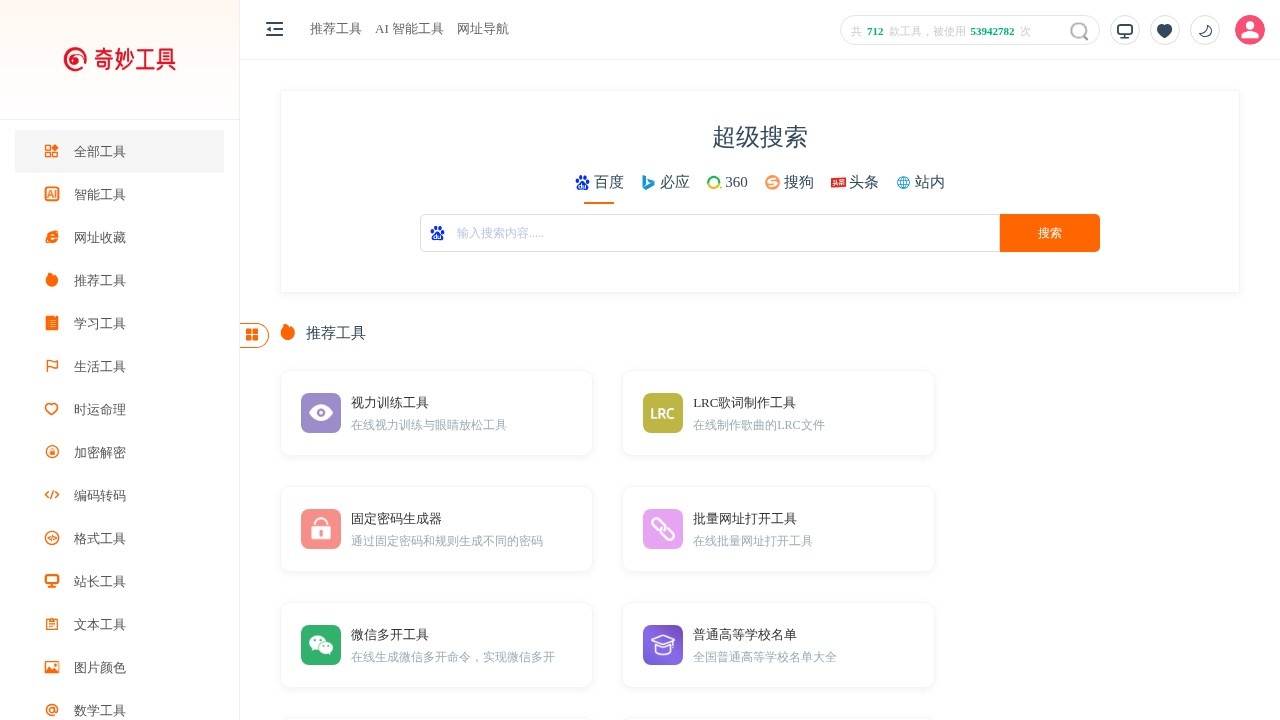Select the 搜狗 search engine tab
This screenshot has width=1280, height=720.
tap(789, 182)
